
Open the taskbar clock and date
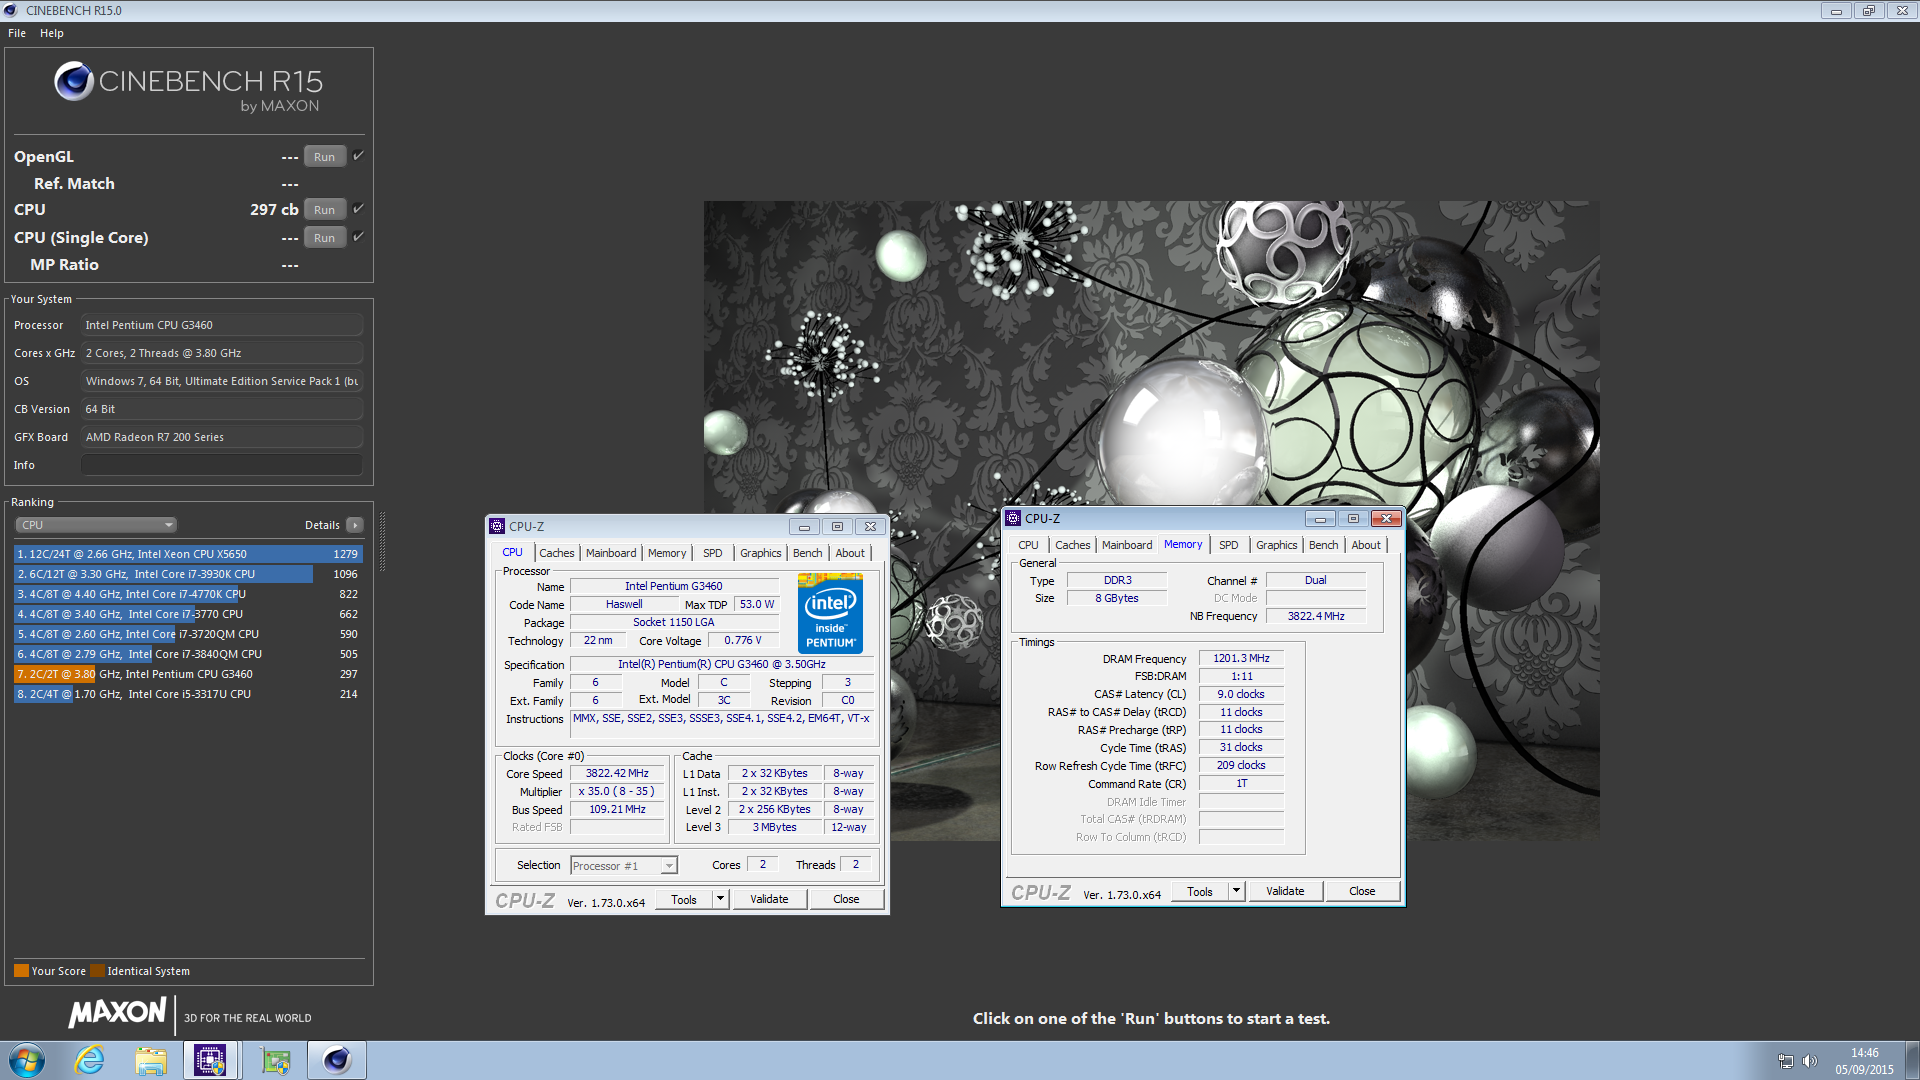(1864, 1061)
